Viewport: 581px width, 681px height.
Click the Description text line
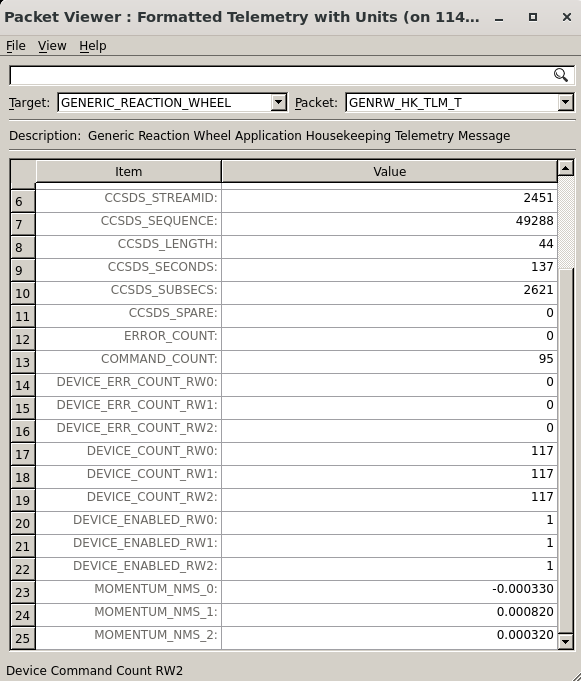[260, 136]
